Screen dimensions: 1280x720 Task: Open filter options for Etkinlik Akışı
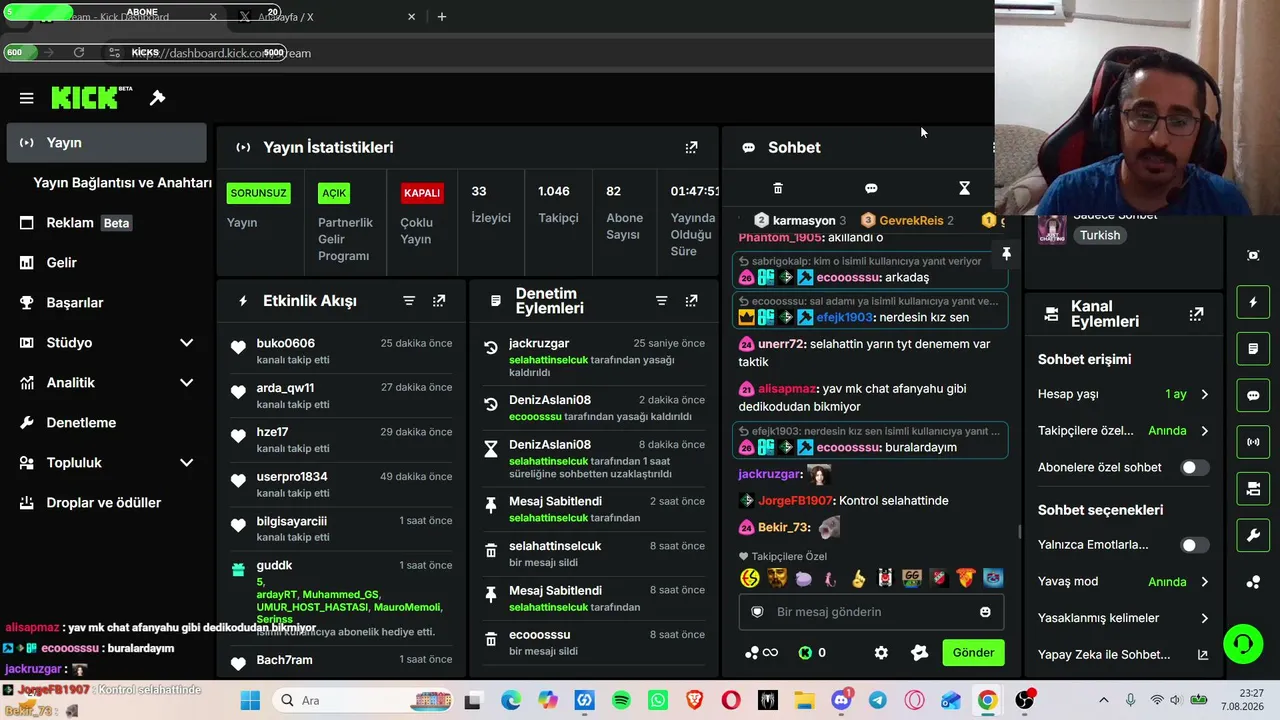click(x=409, y=301)
